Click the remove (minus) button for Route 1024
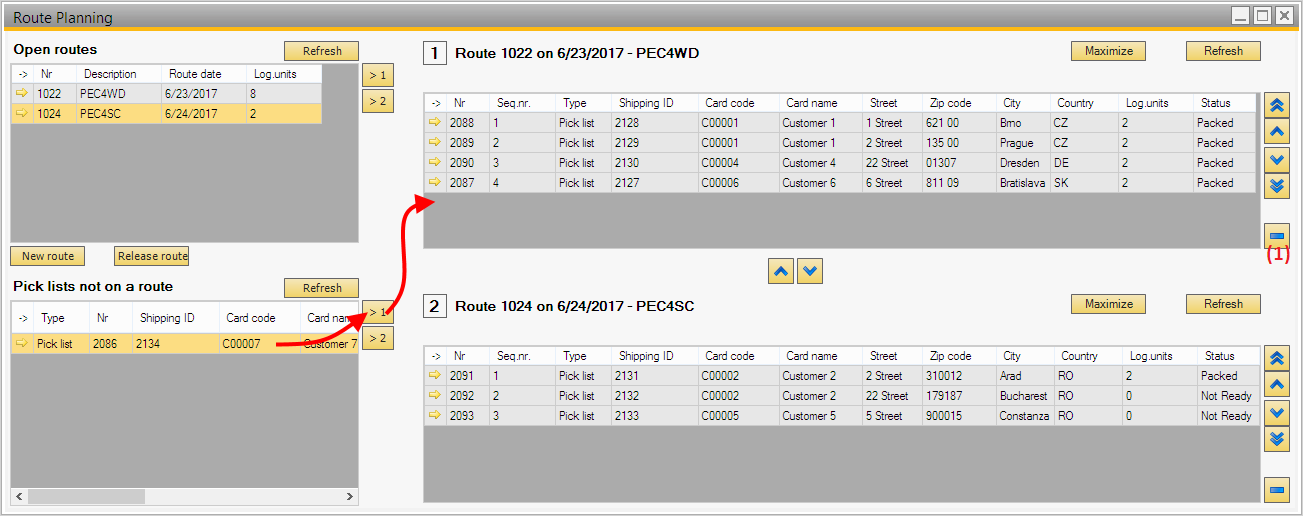 click(1276, 489)
